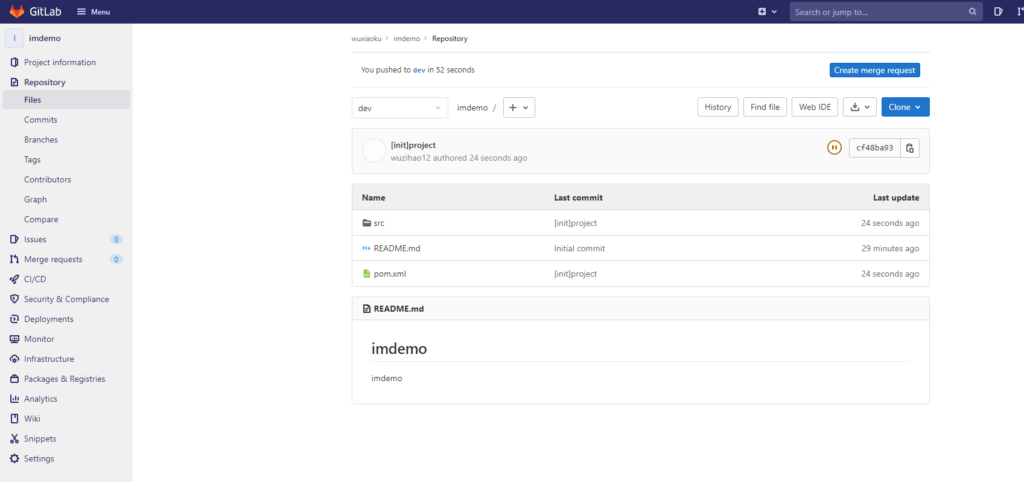This screenshot has height=482, width=1024.
Task: Open the Wiki sidebar item
Action: (x=32, y=419)
